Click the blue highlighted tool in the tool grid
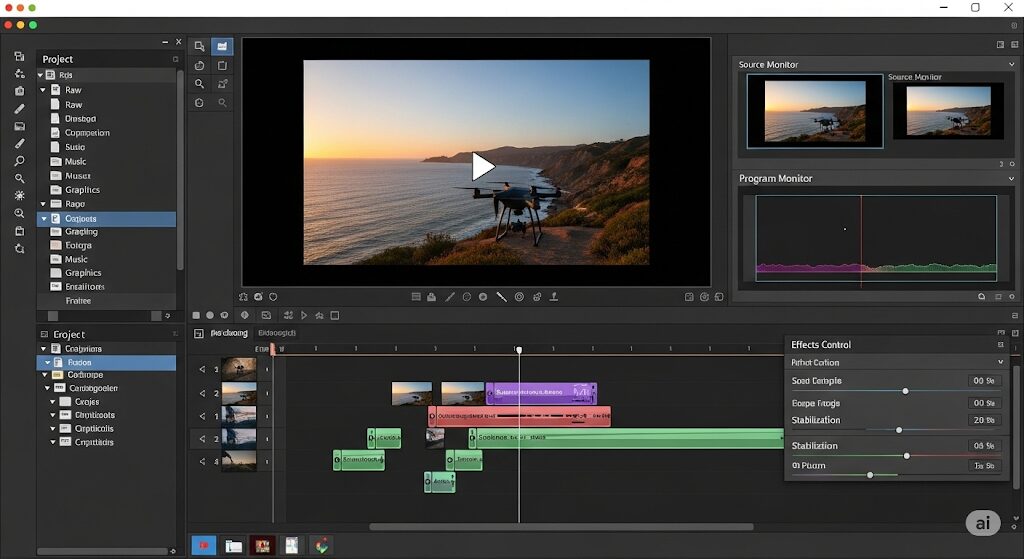Image resolution: width=1024 pixels, height=559 pixels. [222, 46]
